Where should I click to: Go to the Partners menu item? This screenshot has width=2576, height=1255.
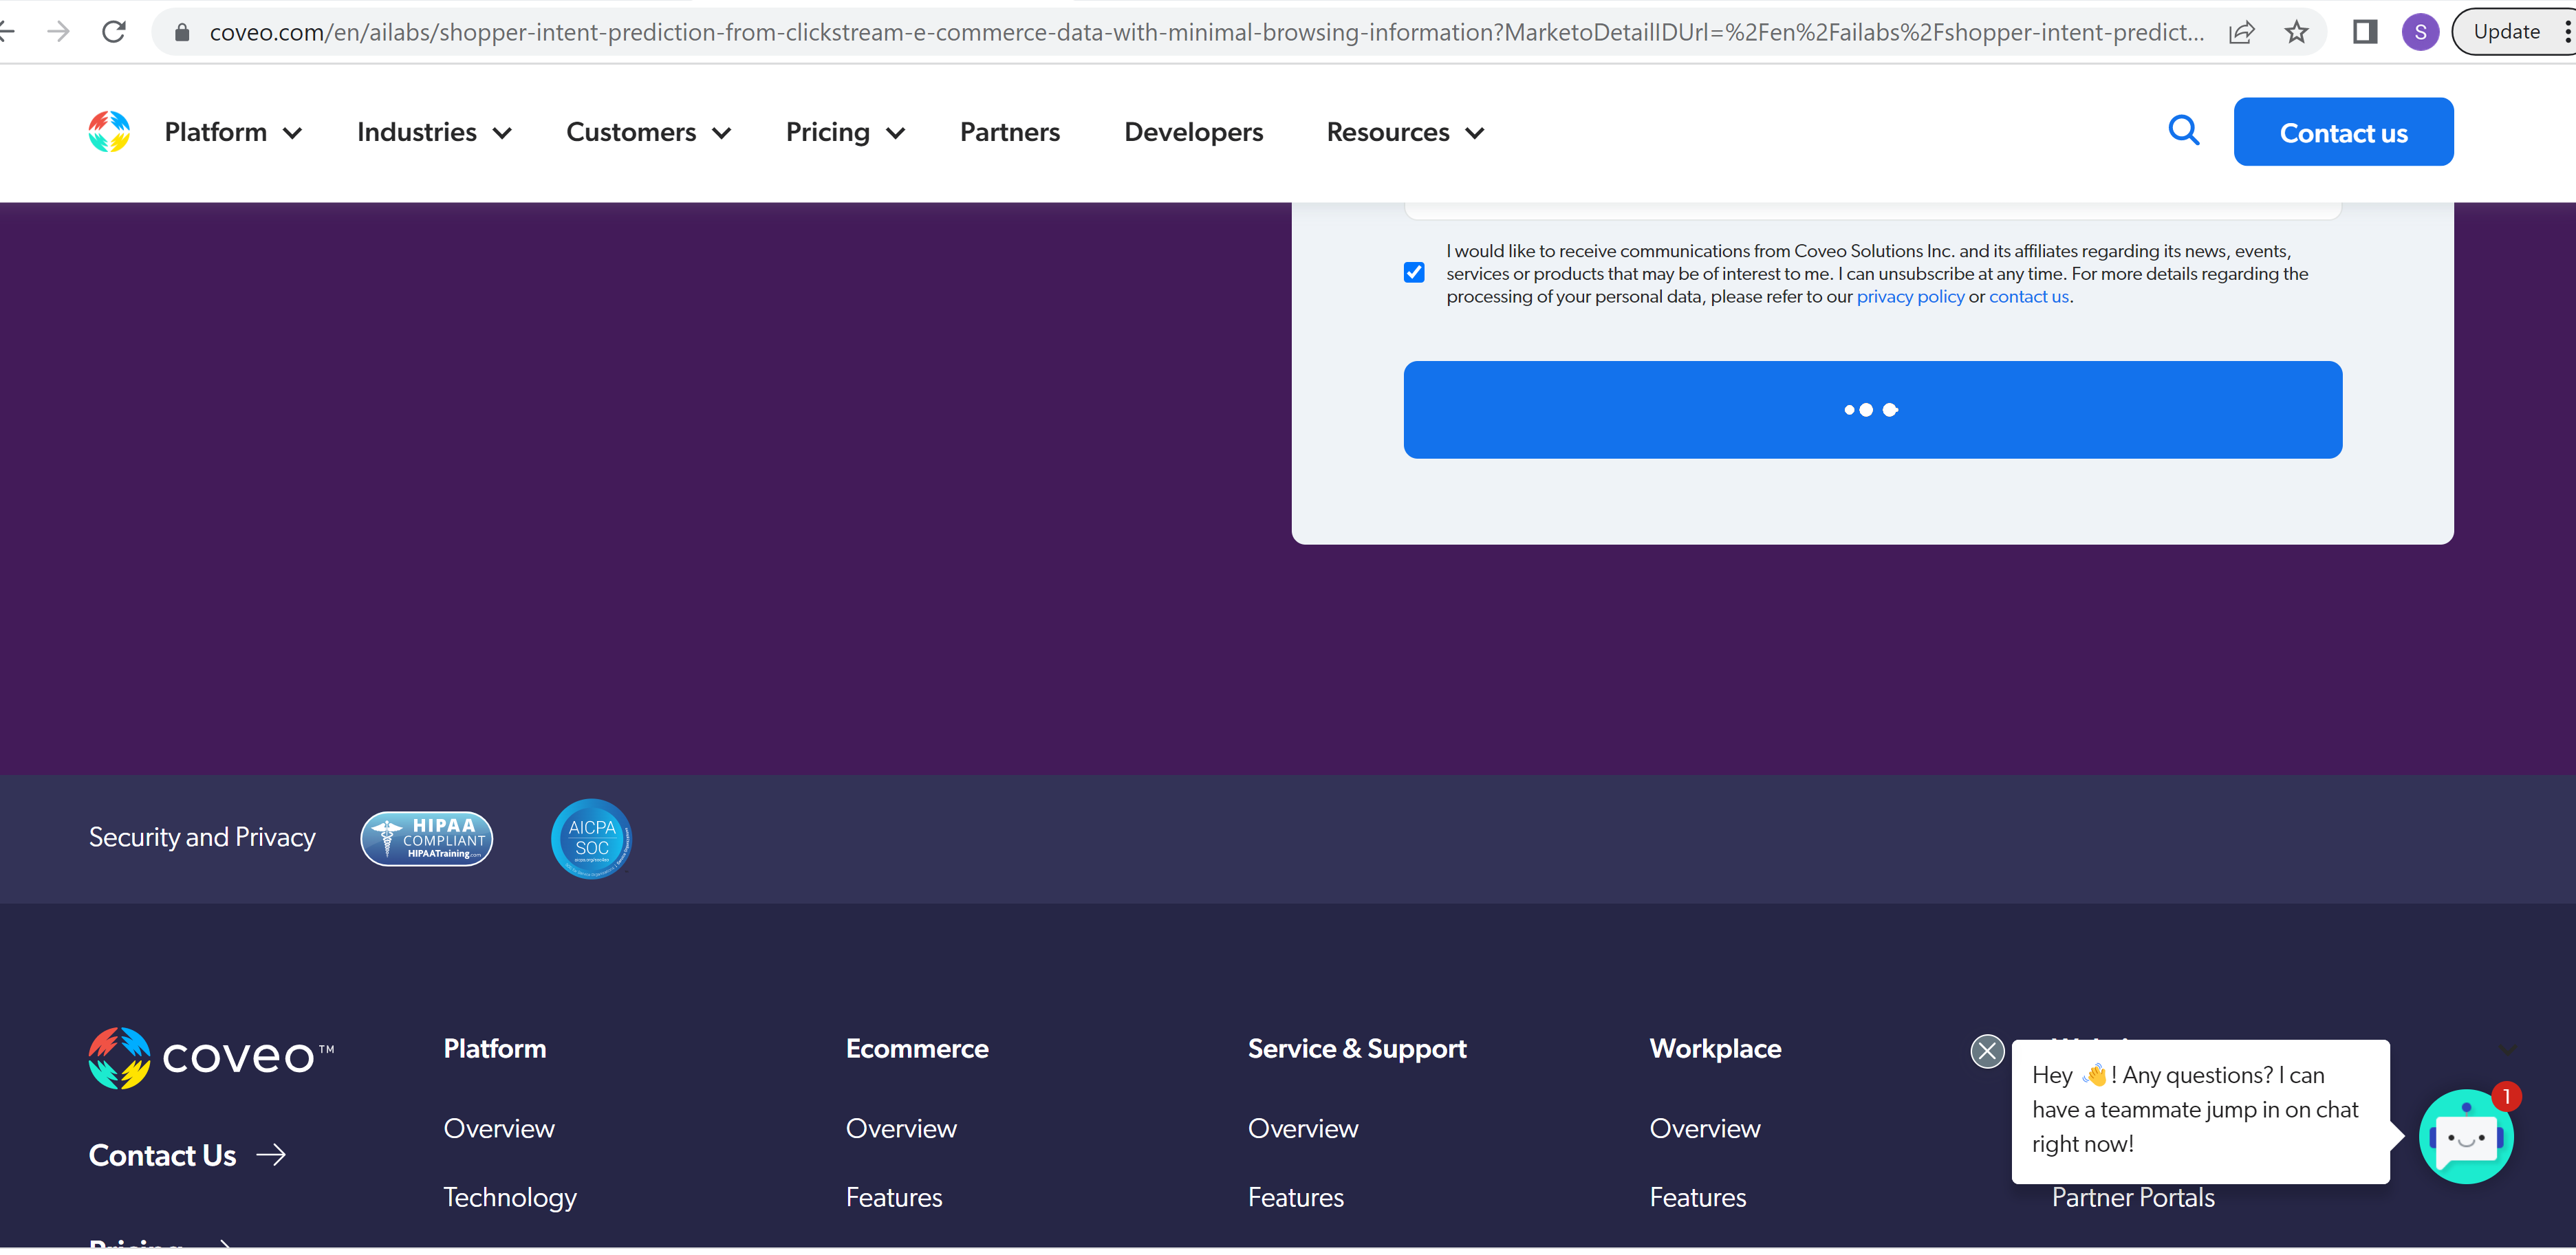(1009, 132)
